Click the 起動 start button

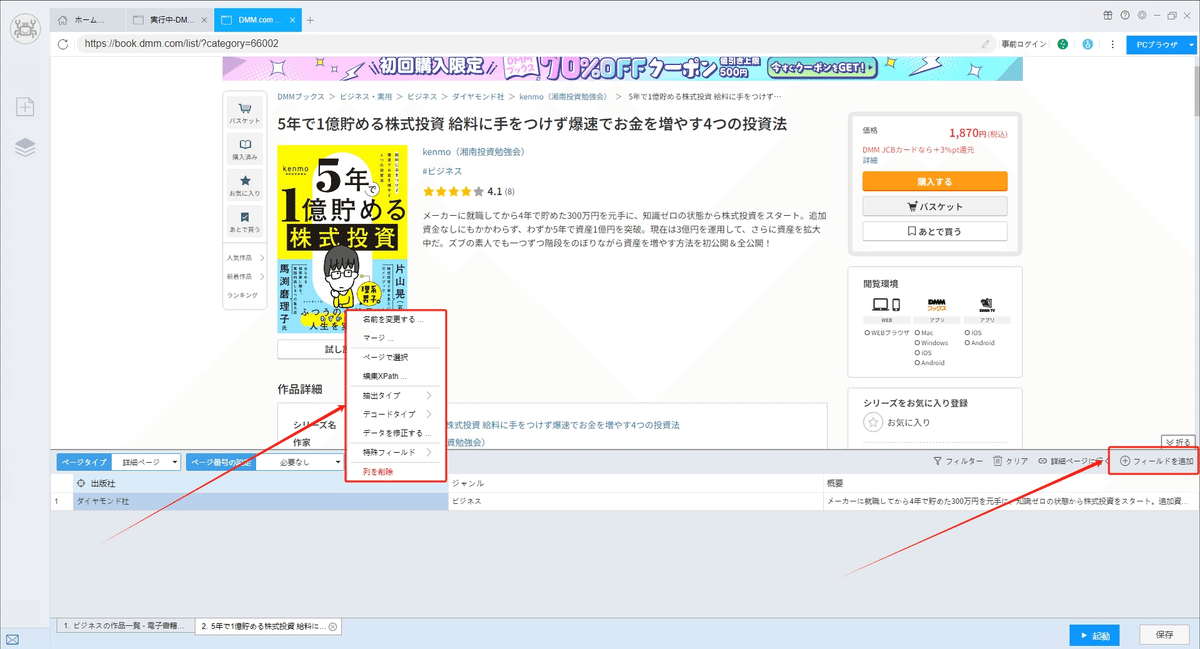[x=1094, y=635]
